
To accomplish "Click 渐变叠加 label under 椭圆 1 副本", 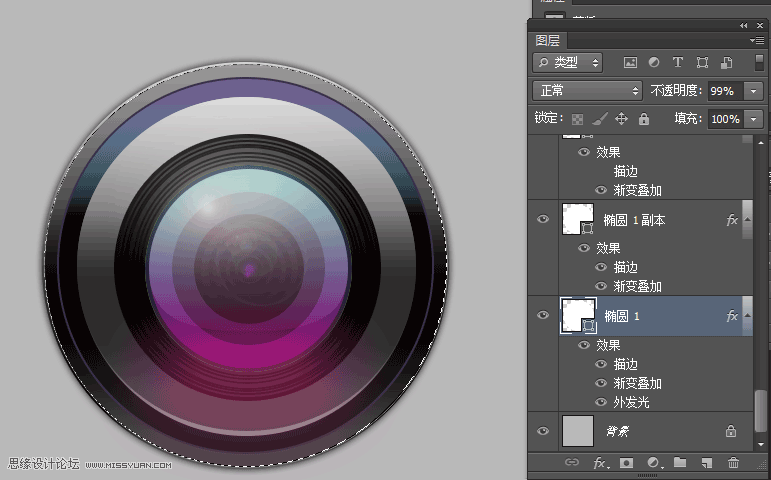I will 637,286.
